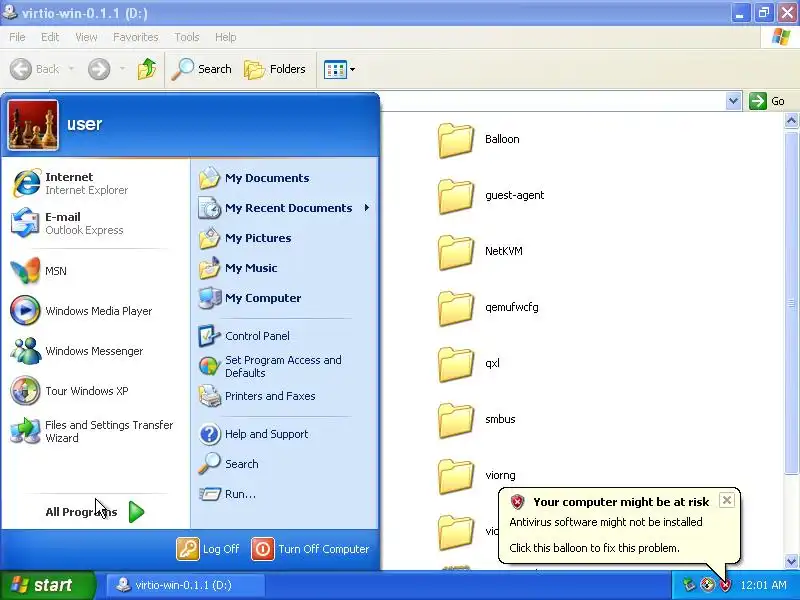This screenshot has height=600, width=800.
Task: Click the vertical scrollbar thumb
Action: (791, 304)
